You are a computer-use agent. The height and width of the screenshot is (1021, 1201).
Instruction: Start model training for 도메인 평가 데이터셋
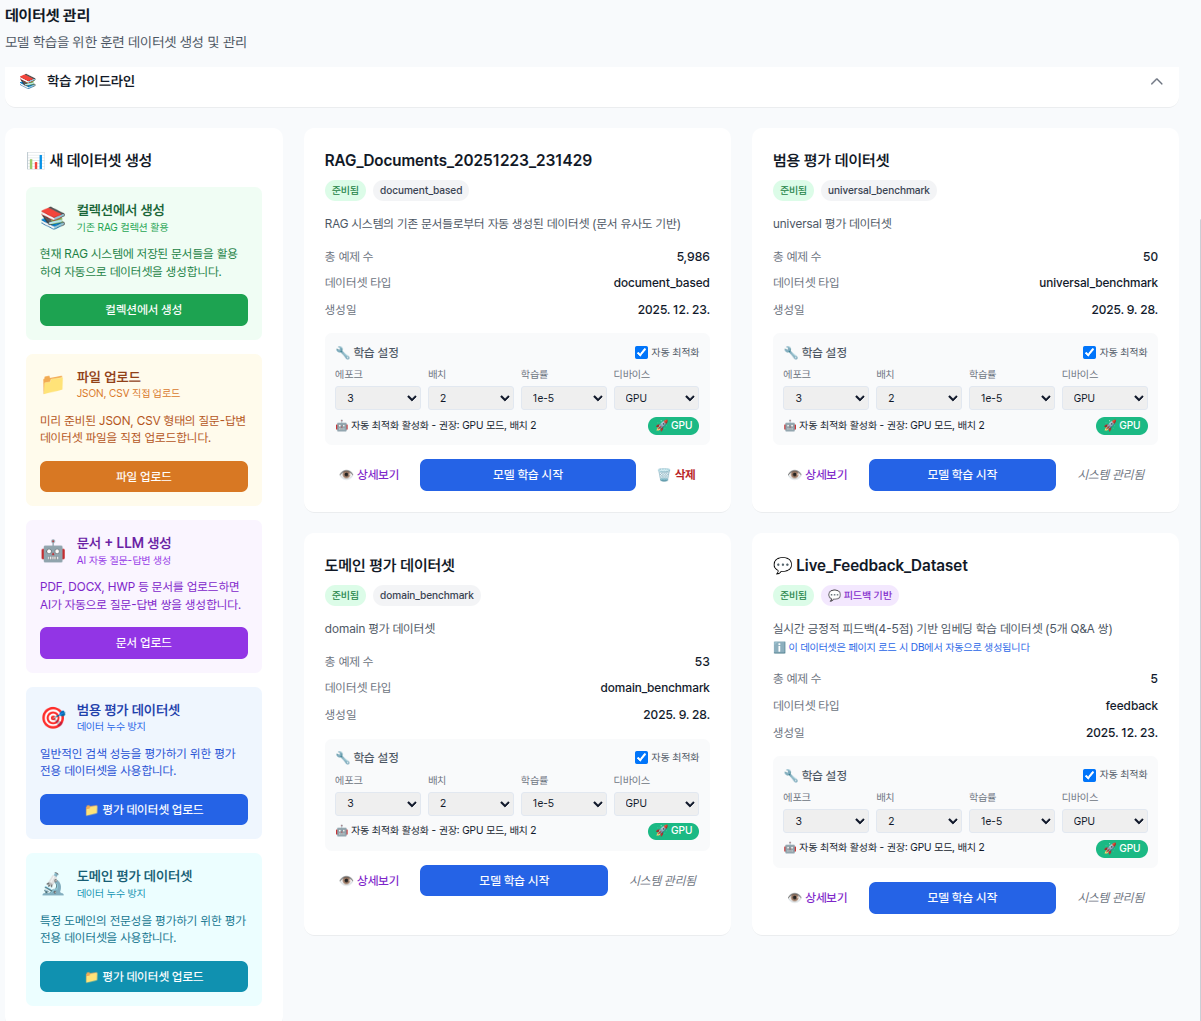[x=513, y=880]
